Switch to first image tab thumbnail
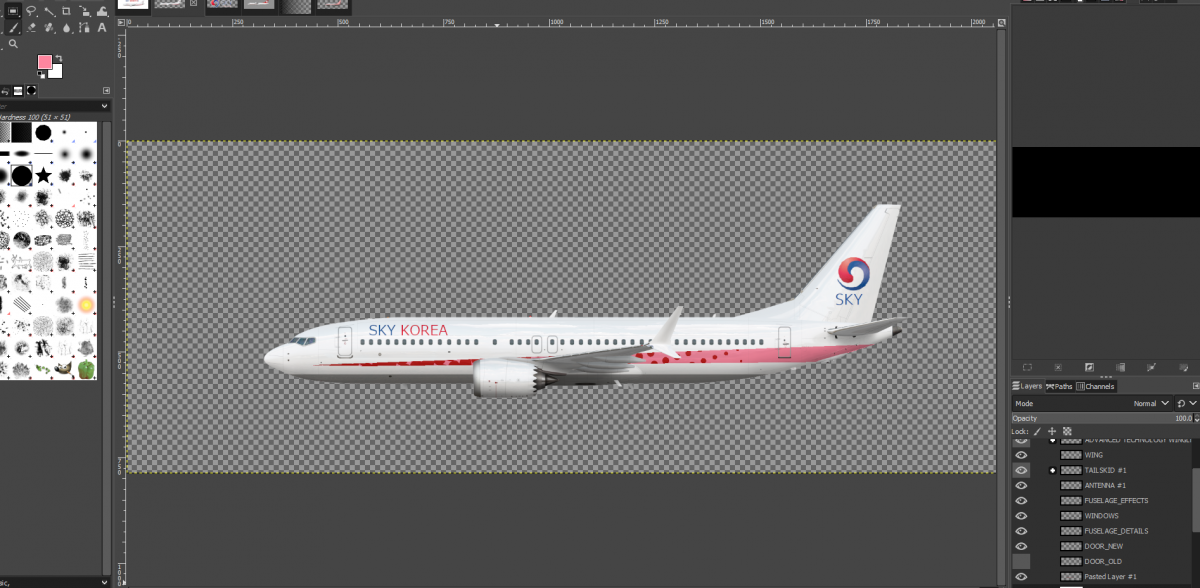This screenshot has height=588, width=1200. [133, 4]
